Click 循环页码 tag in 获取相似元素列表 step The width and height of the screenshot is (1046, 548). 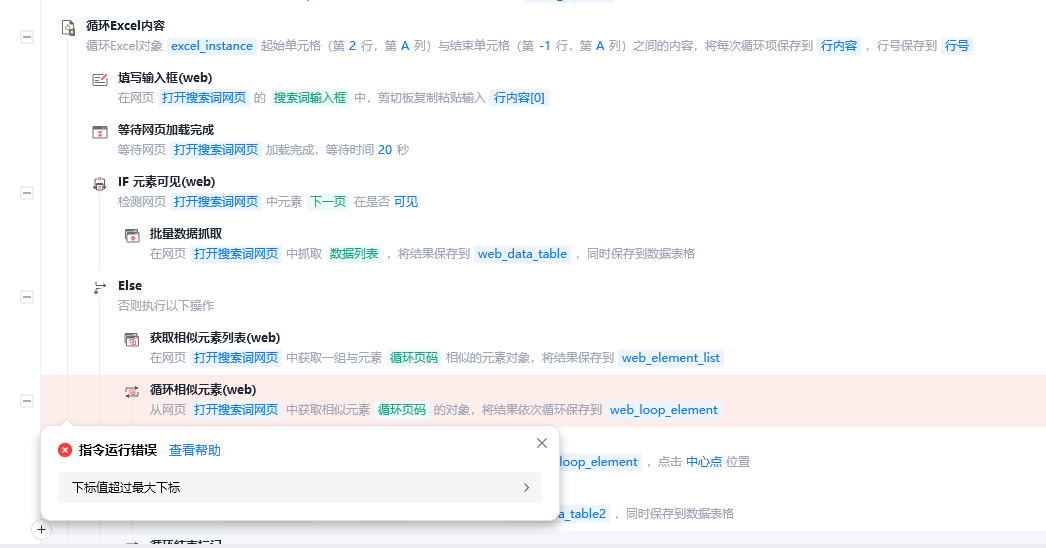click(414, 358)
